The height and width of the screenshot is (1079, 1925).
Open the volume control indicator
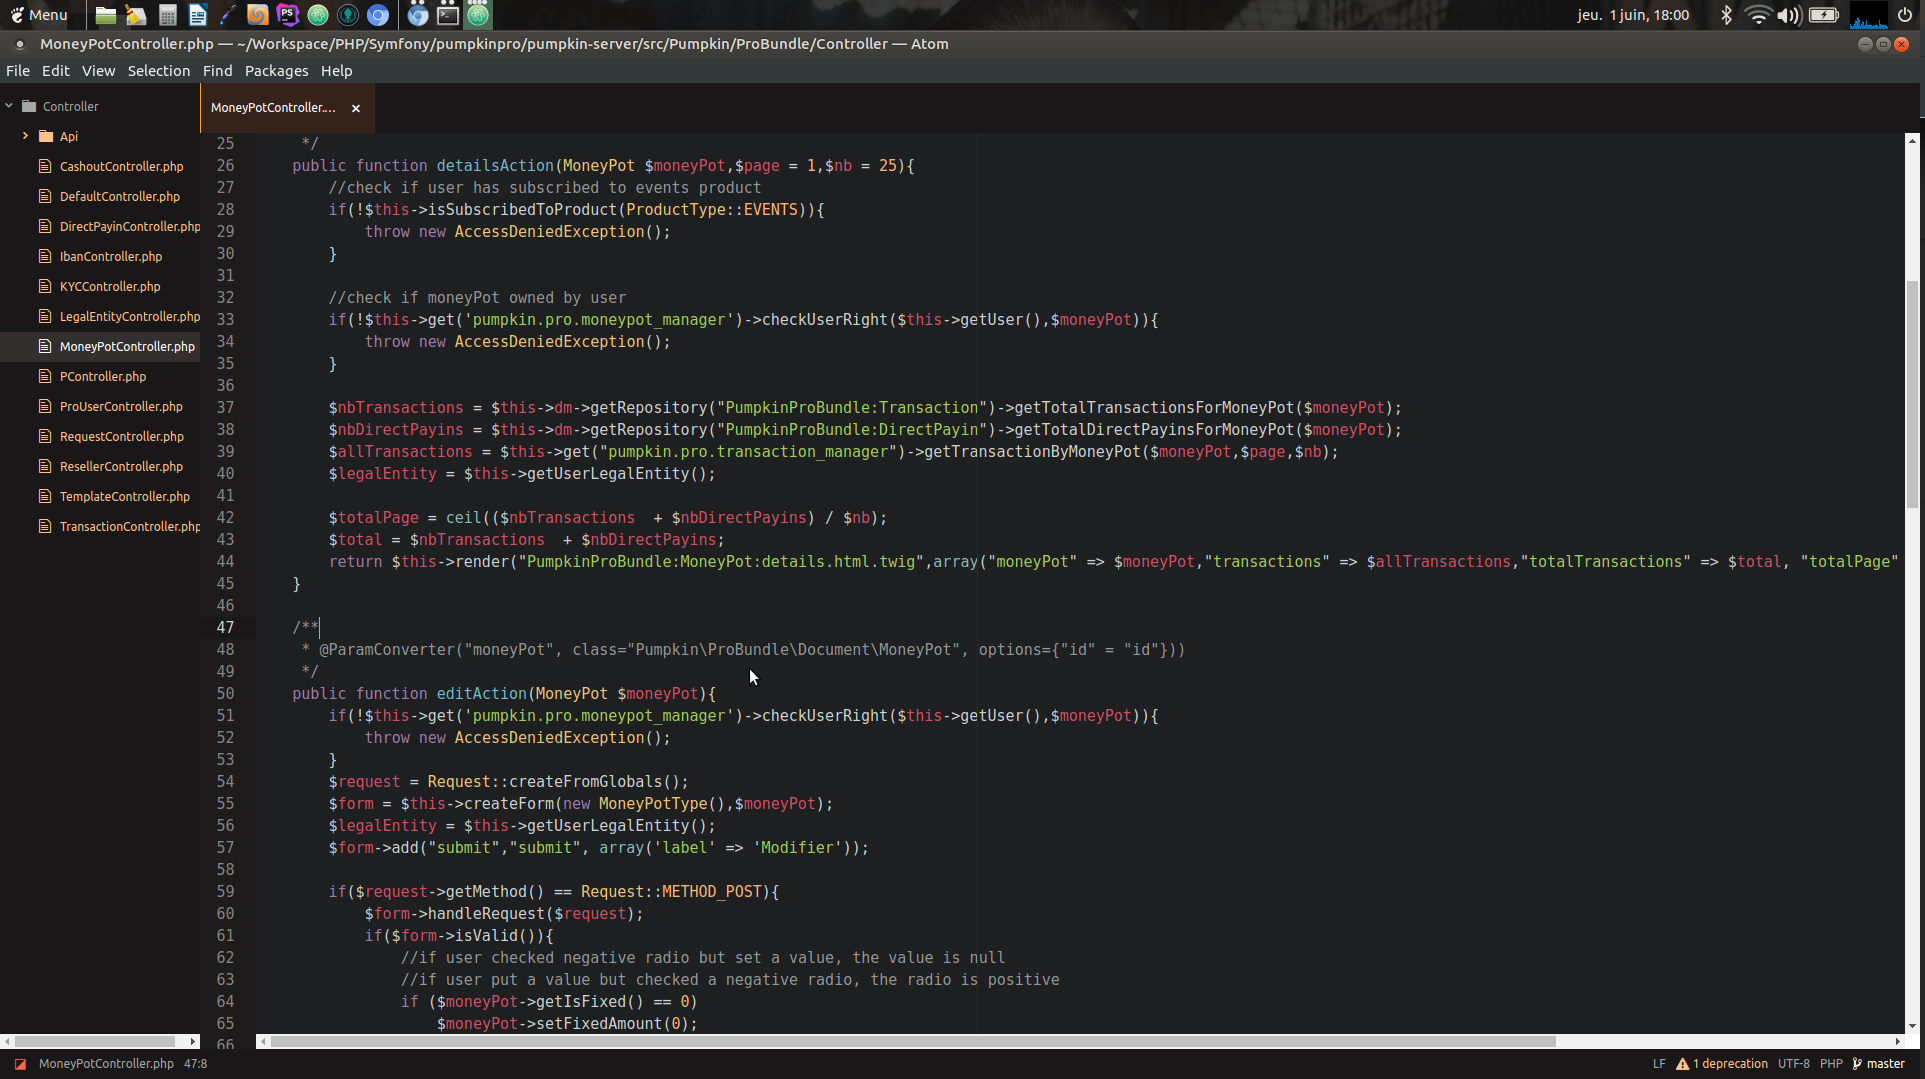[x=1788, y=15]
